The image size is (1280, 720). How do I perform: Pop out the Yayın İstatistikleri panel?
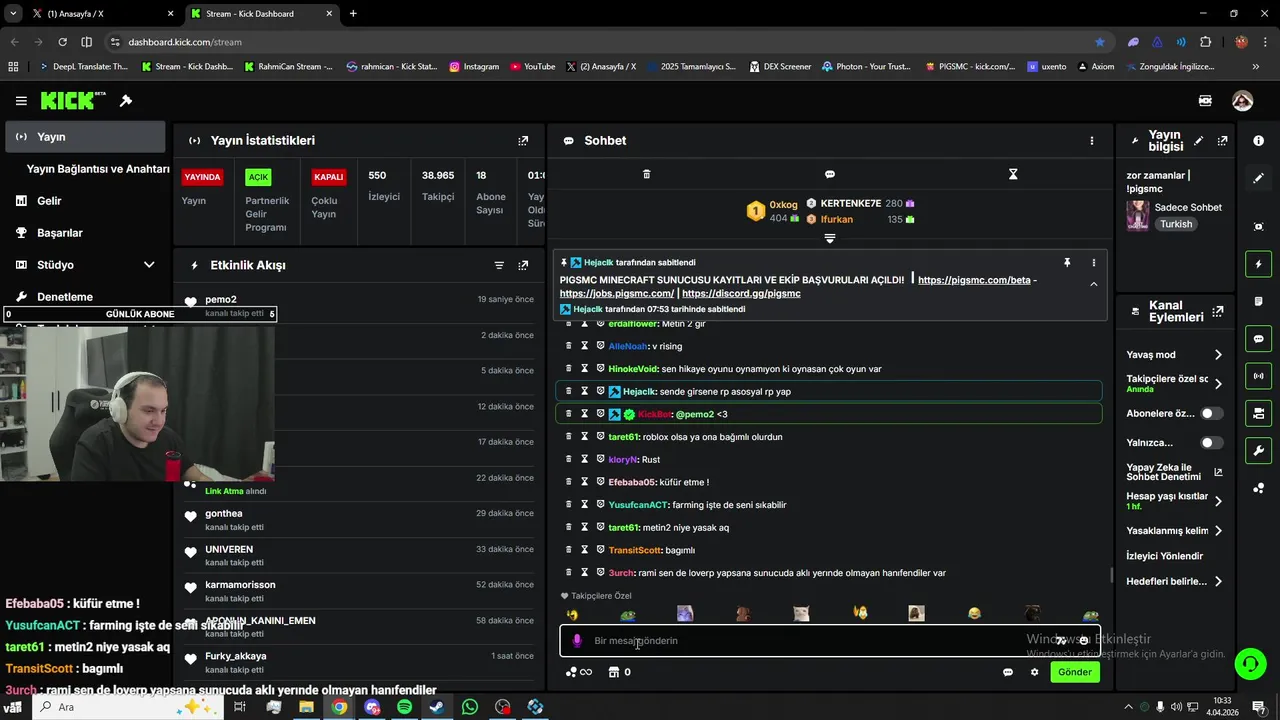[523, 141]
